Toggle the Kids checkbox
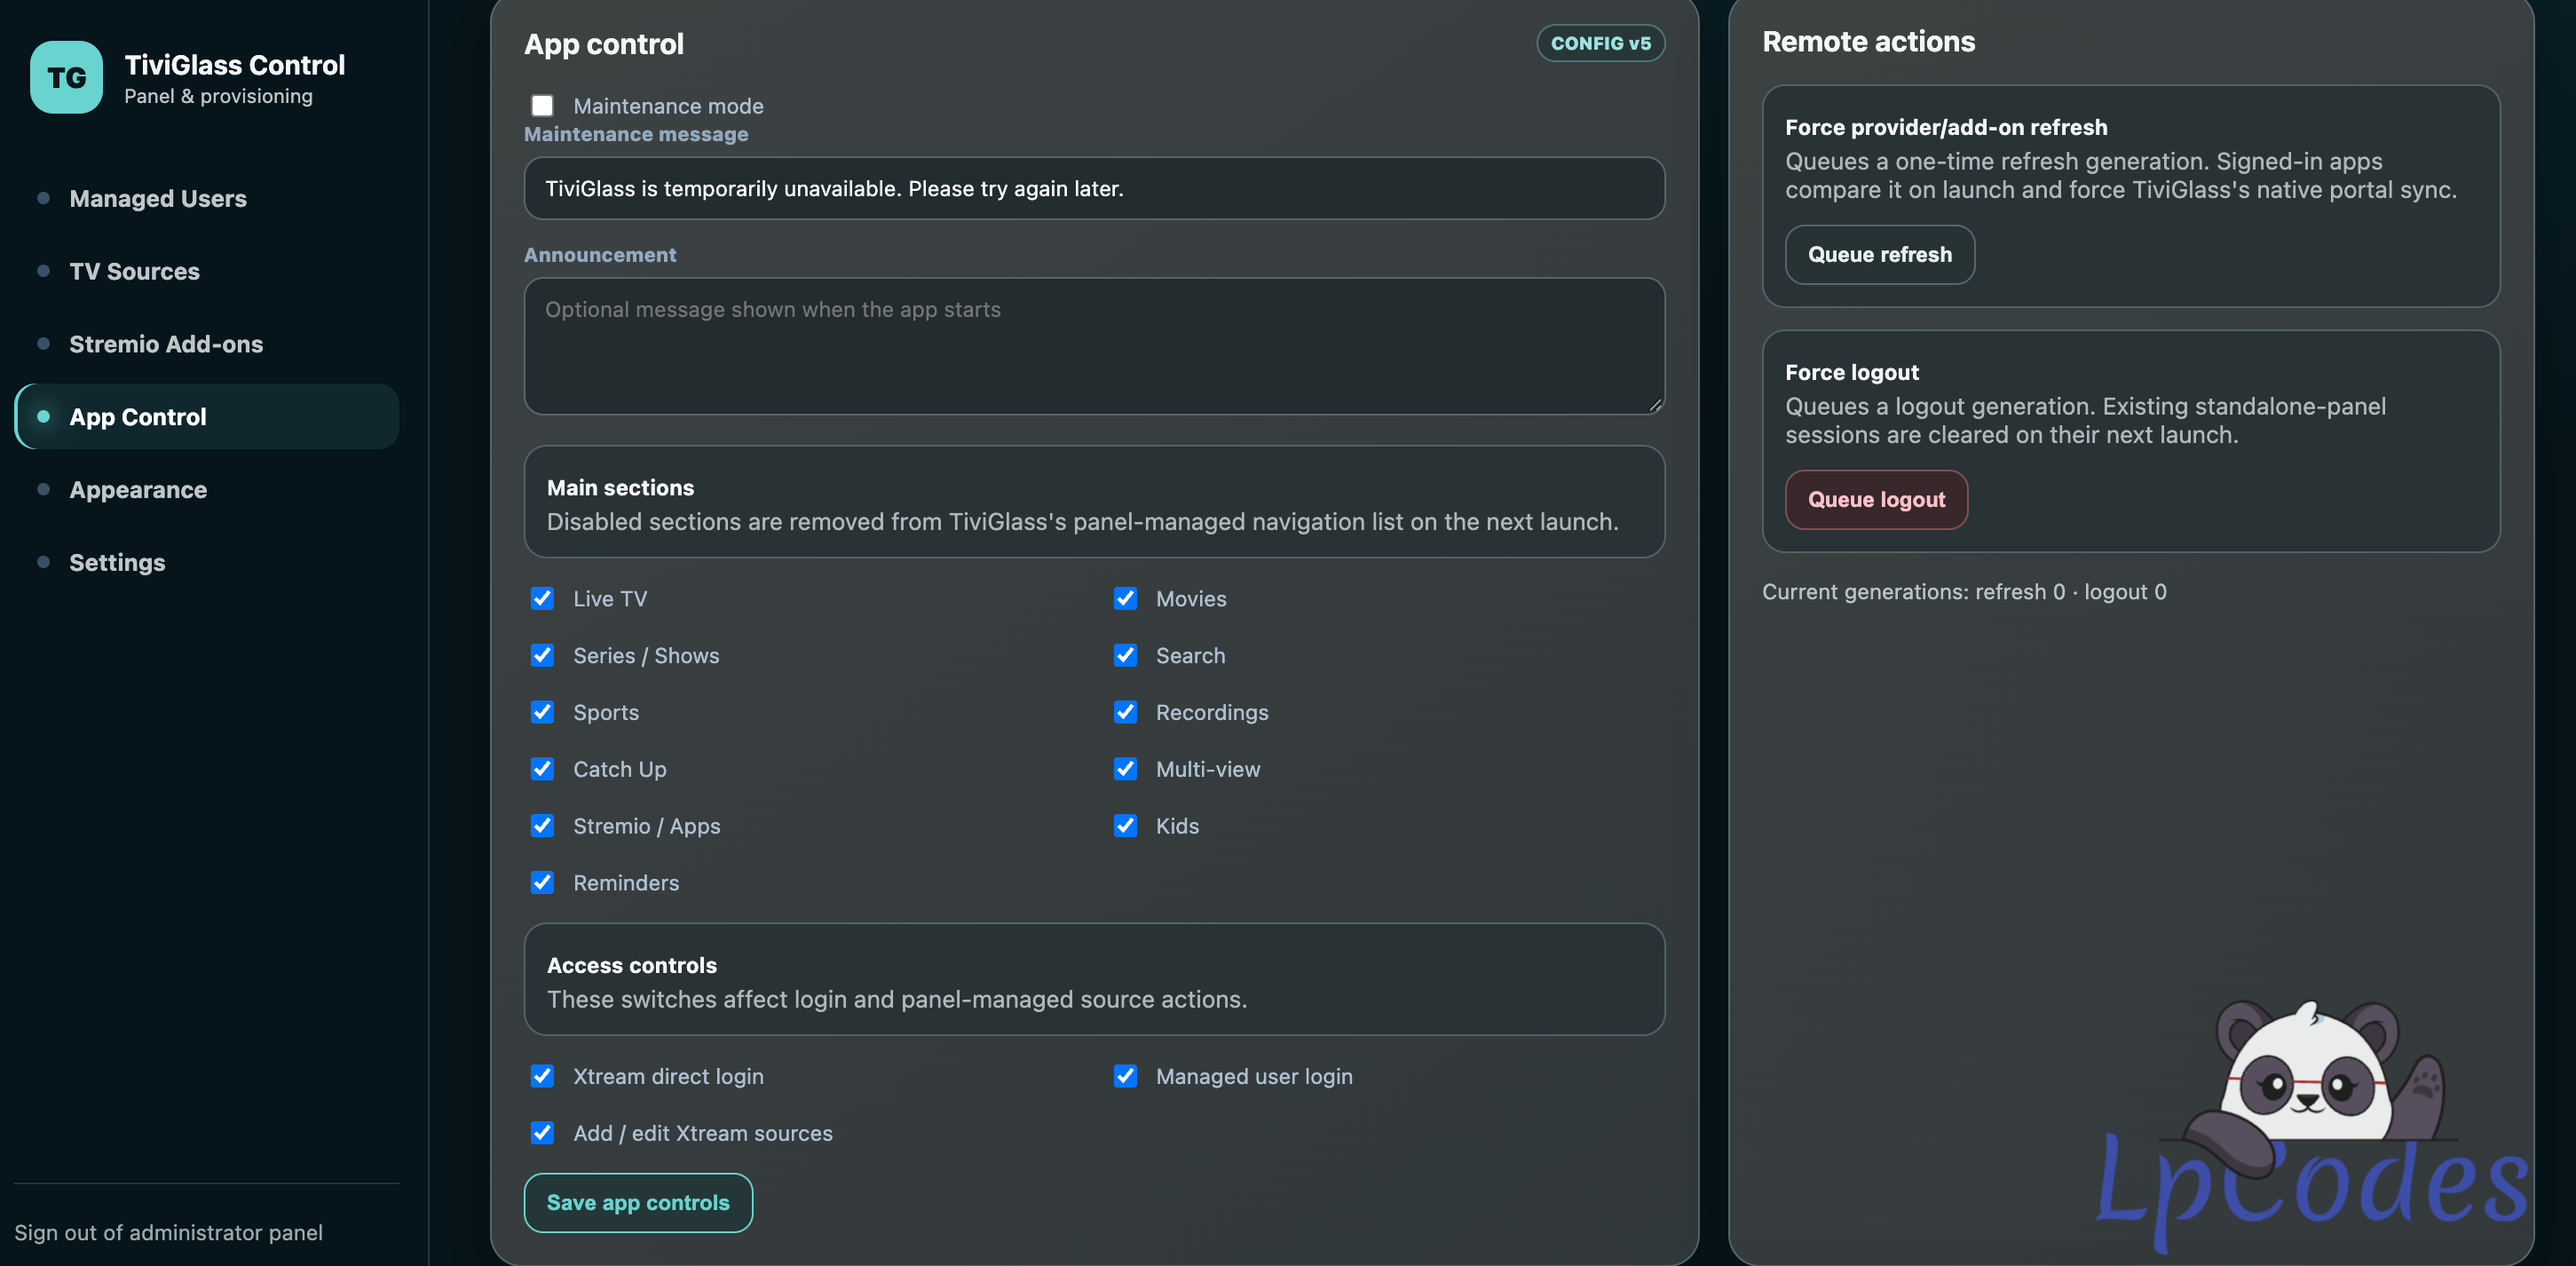This screenshot has height=1266, width=2576. coord(1125,826)
